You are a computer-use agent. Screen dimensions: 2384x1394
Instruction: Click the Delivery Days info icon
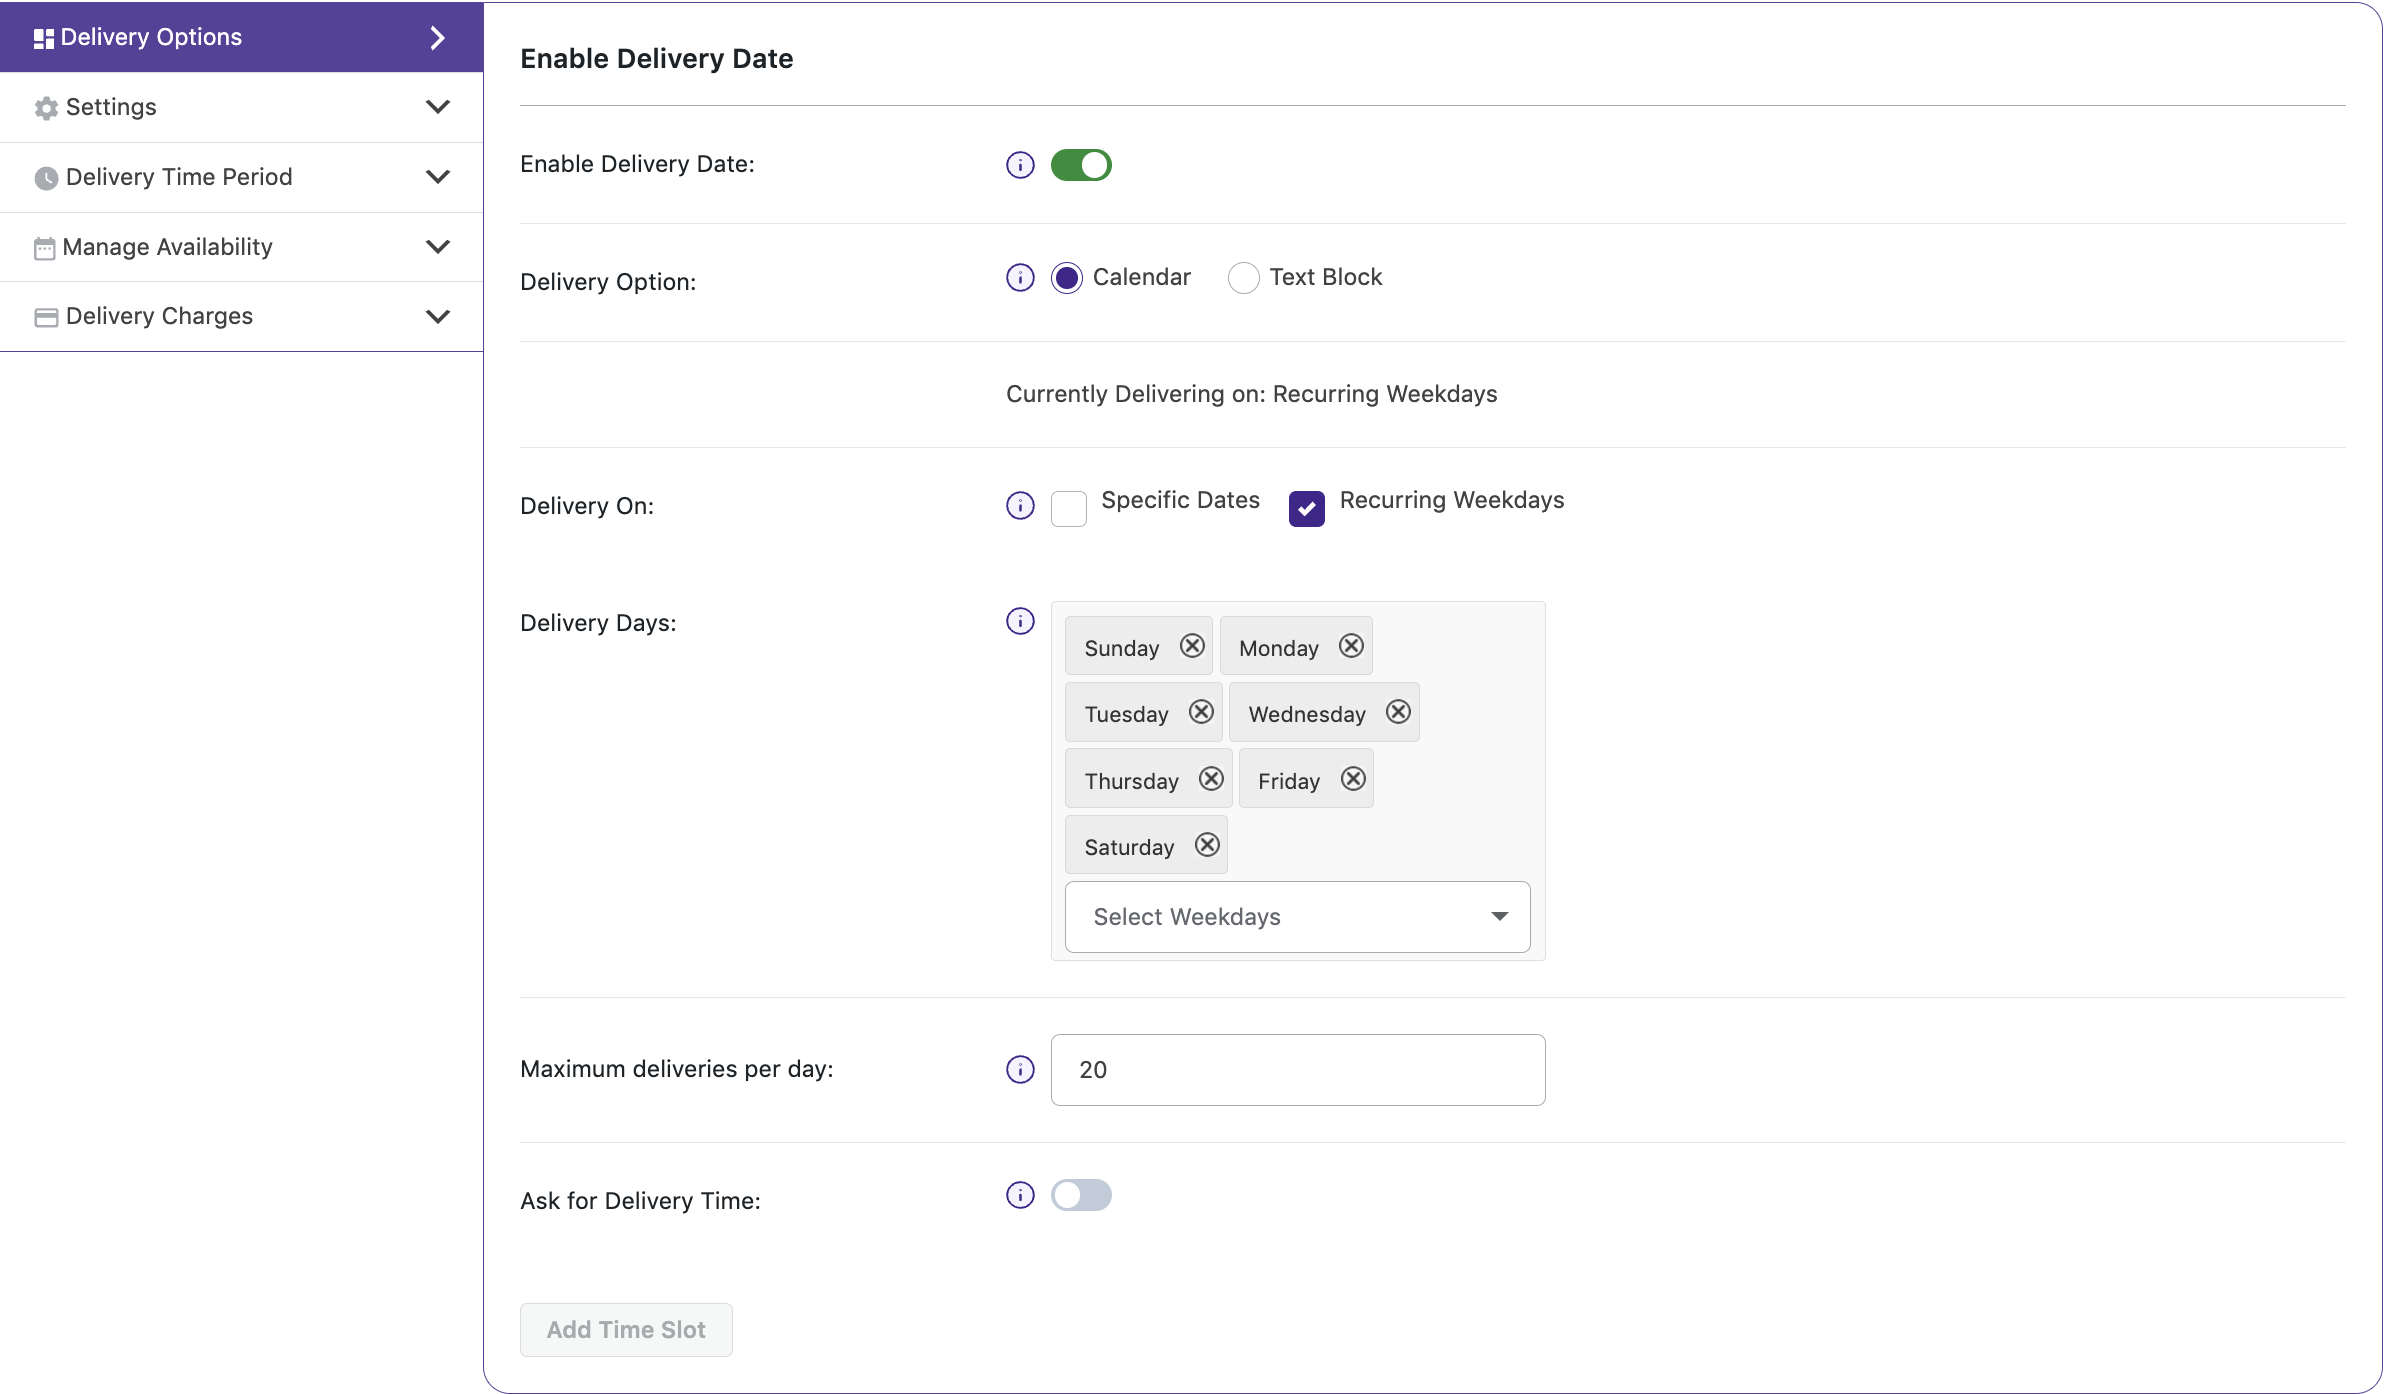coord(1019,622)
